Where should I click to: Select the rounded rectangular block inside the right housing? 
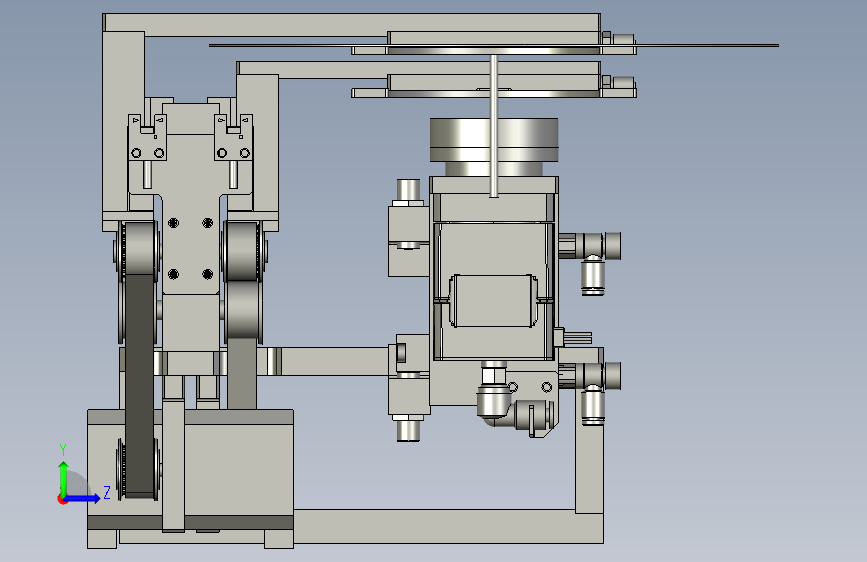tap(493, 300)
